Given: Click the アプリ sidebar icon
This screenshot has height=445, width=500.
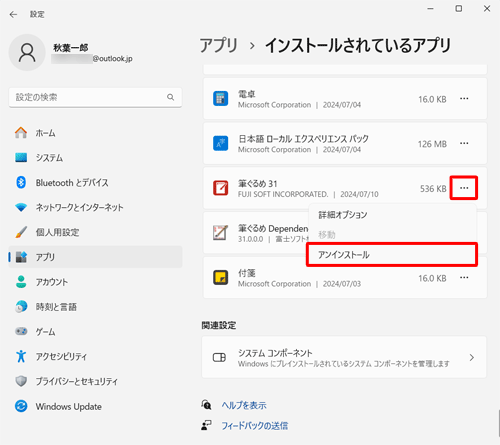Looking at the screenshot, I should tap(21, 257).
